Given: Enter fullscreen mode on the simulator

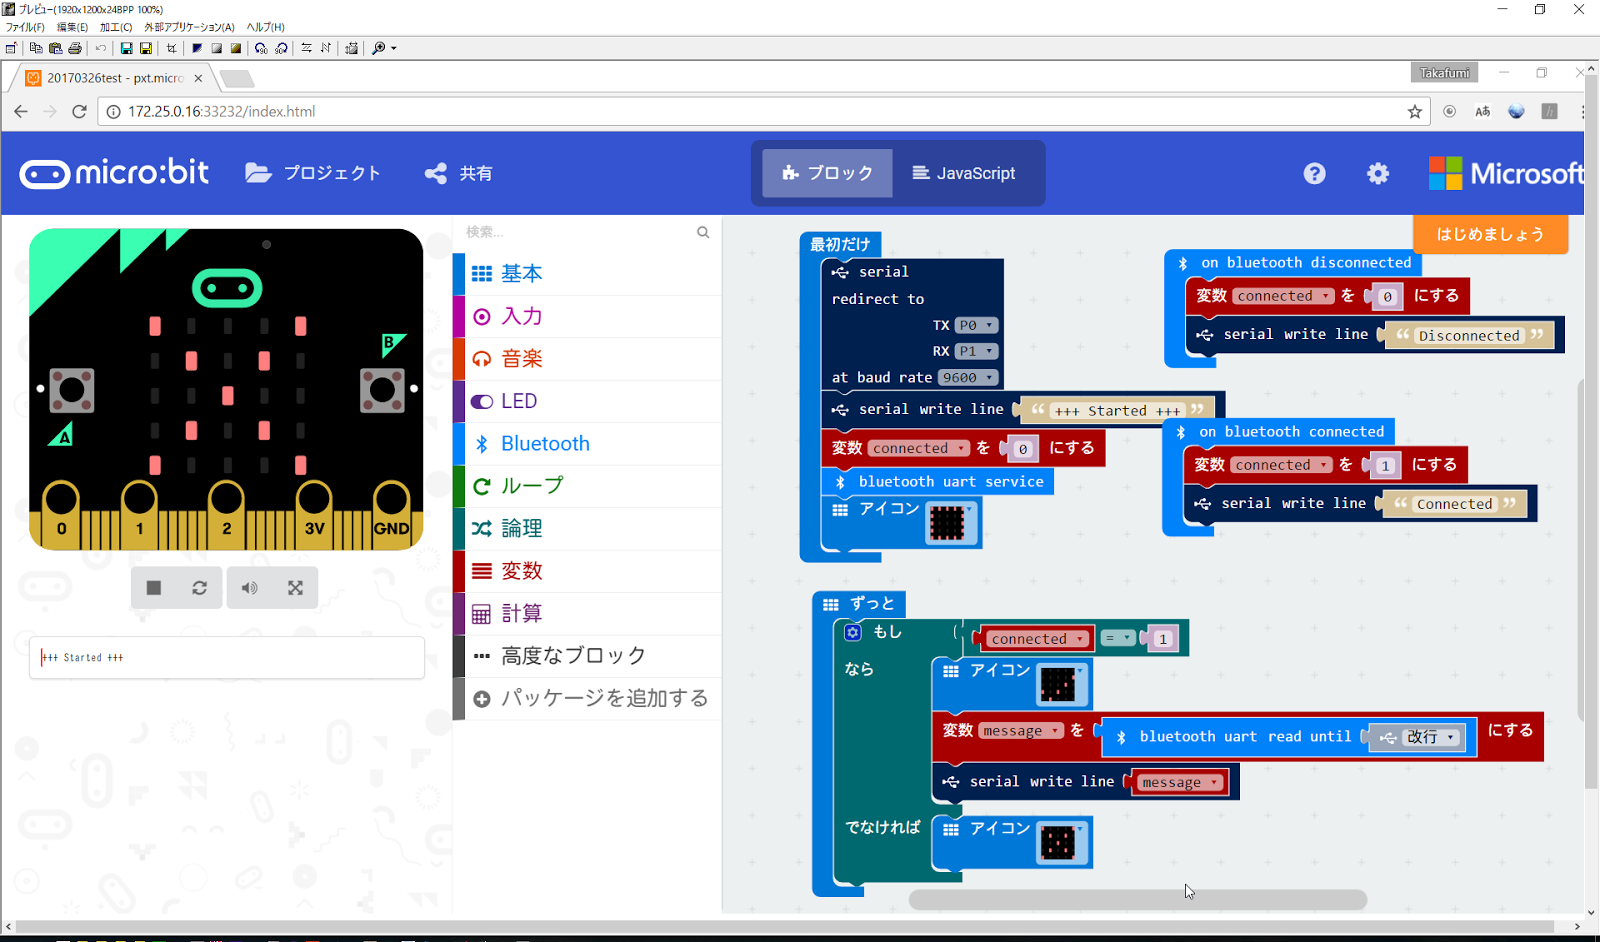Looking at the screenshot, I should pos(294,588).
